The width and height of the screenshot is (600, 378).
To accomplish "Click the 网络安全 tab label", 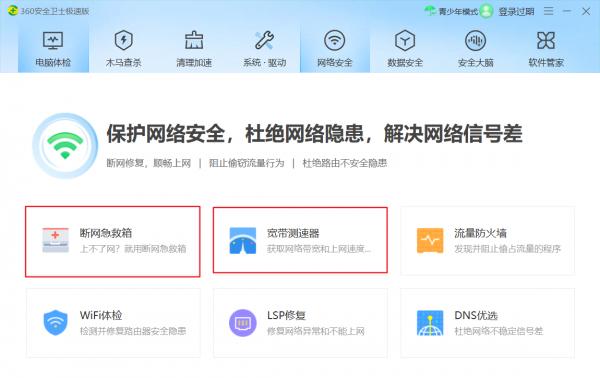I will pos(335,62).
